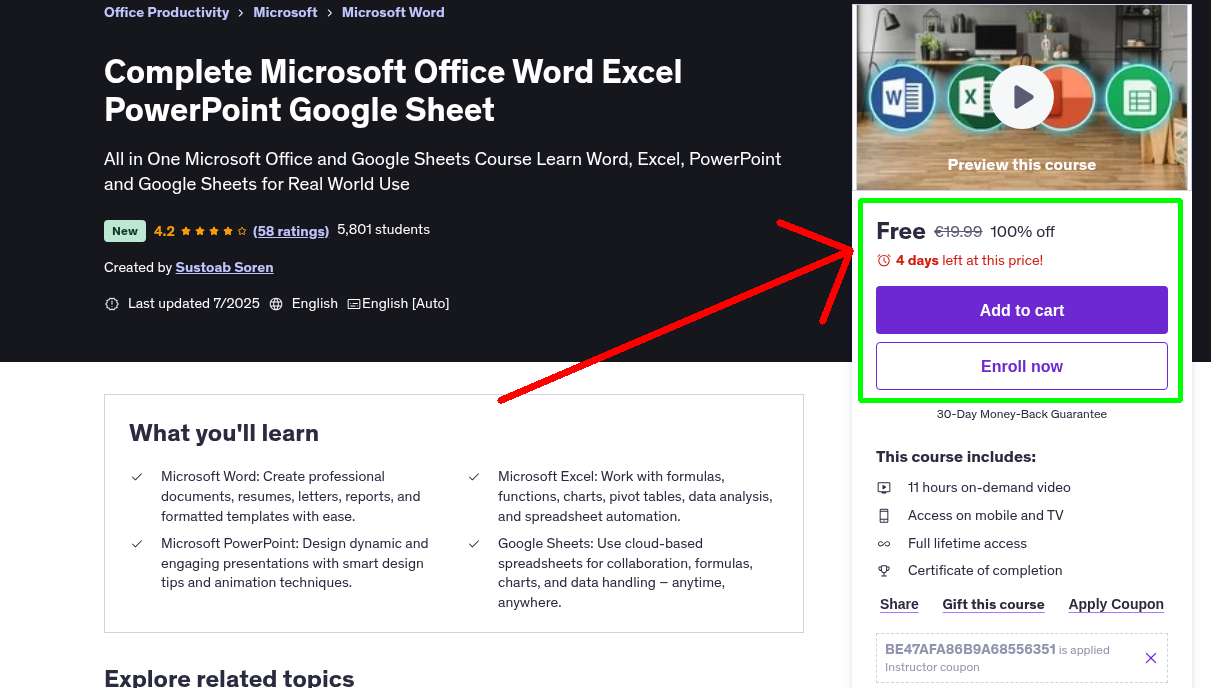This screenshot has height=688, width=1211.
Task: Visit instructor Sustoab Soren's profile
Action: pyautogui.click(x=224, y=267)
